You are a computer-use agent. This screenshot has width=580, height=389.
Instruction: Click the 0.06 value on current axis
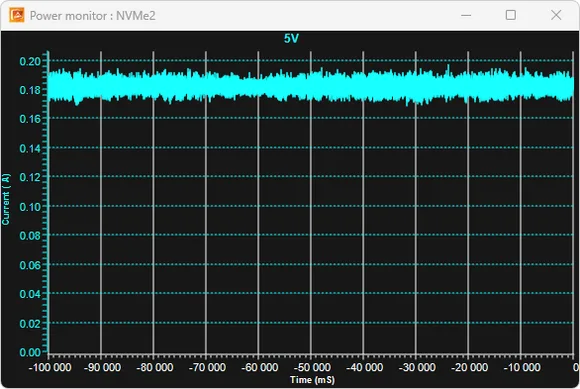30,265
